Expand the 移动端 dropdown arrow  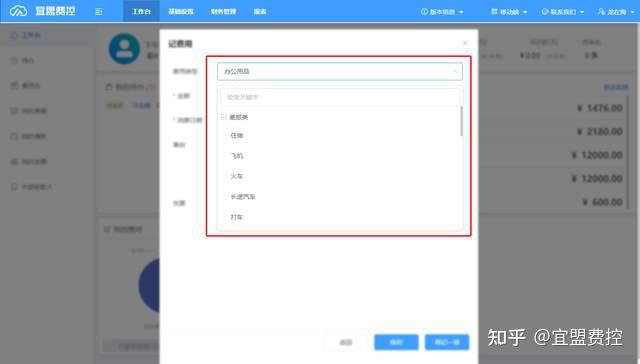coord(525,12)
